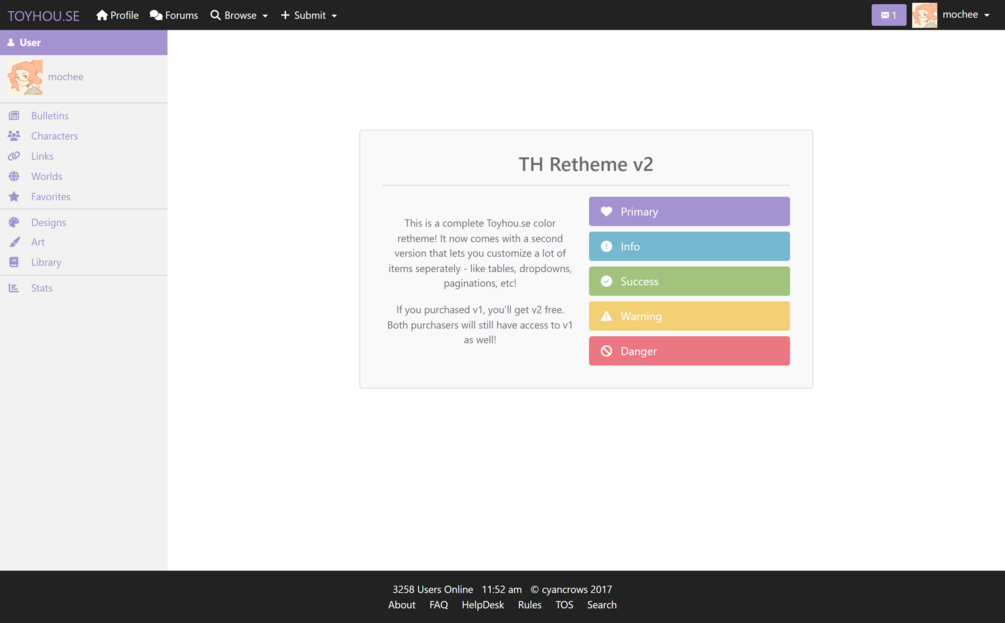Click the Bulletins newspaper icon

13,115
